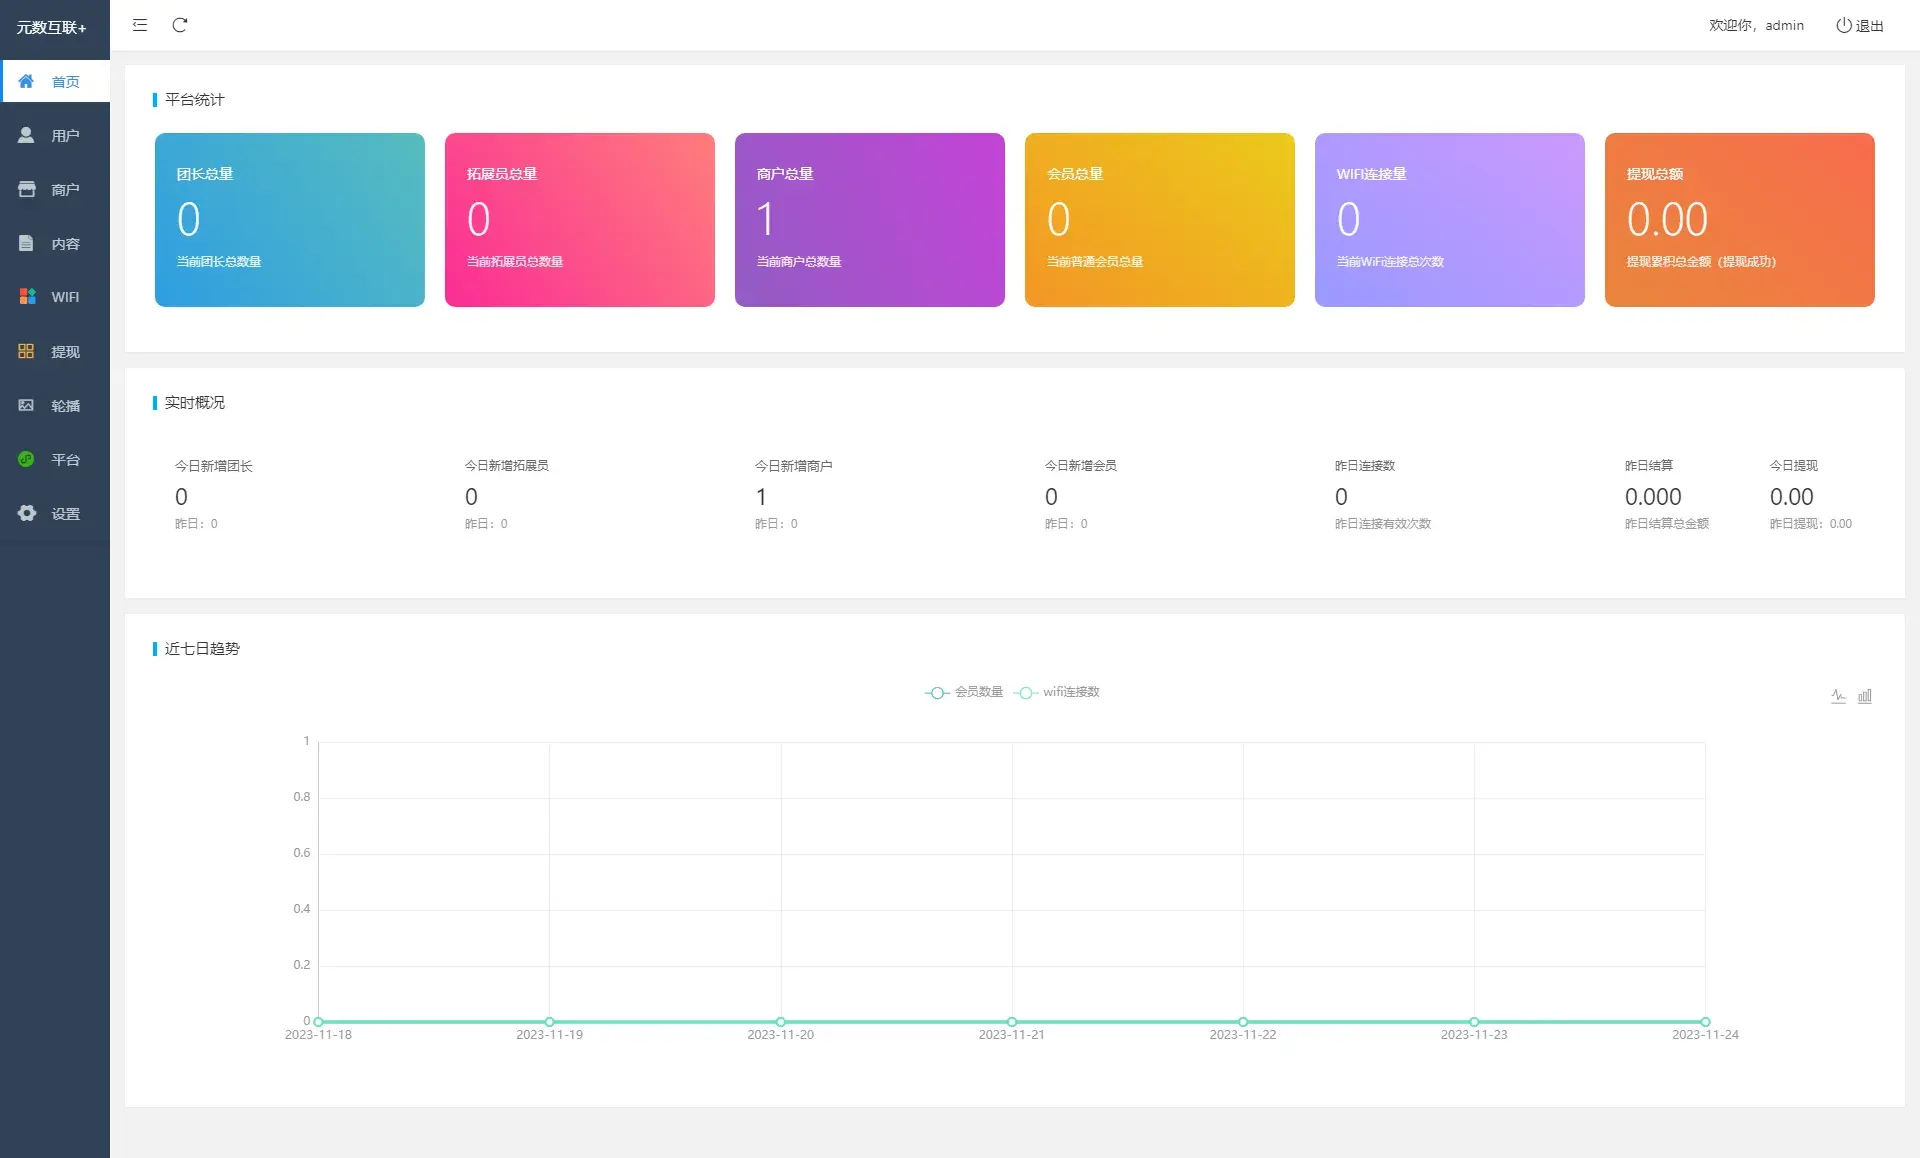Click the 设置 gear icon
The width and height of the screenshot is (1920, 1158).
point(27,513)
